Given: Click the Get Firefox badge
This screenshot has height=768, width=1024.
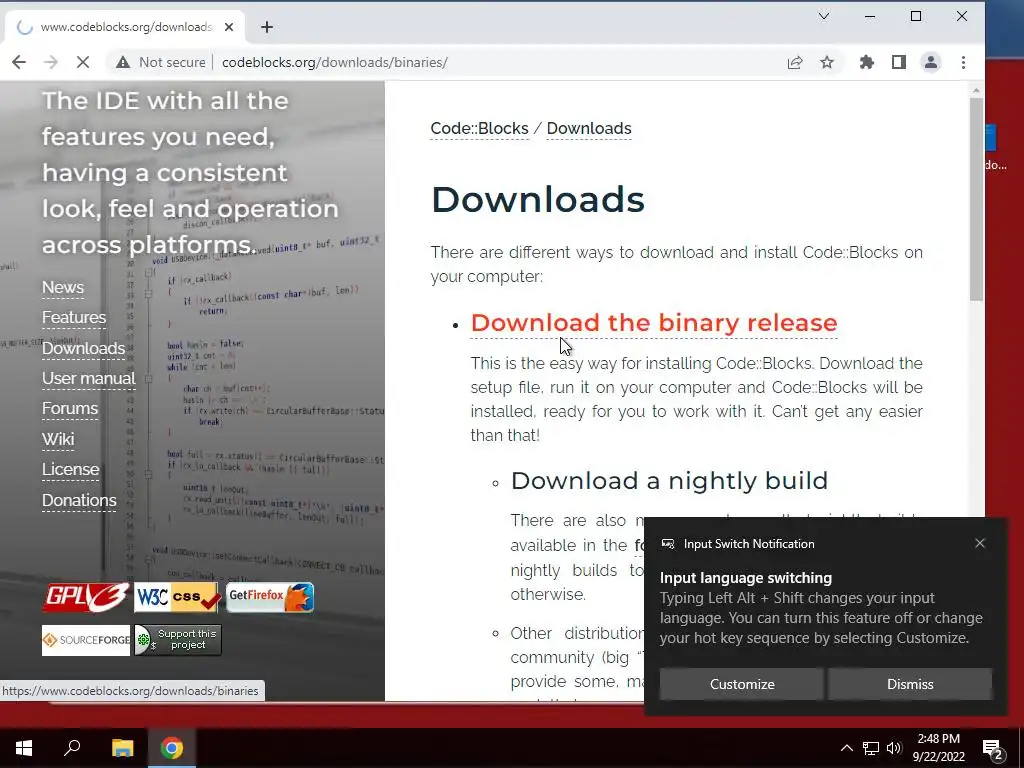Looking at the screenshot, I should click(x=270, y=598).
